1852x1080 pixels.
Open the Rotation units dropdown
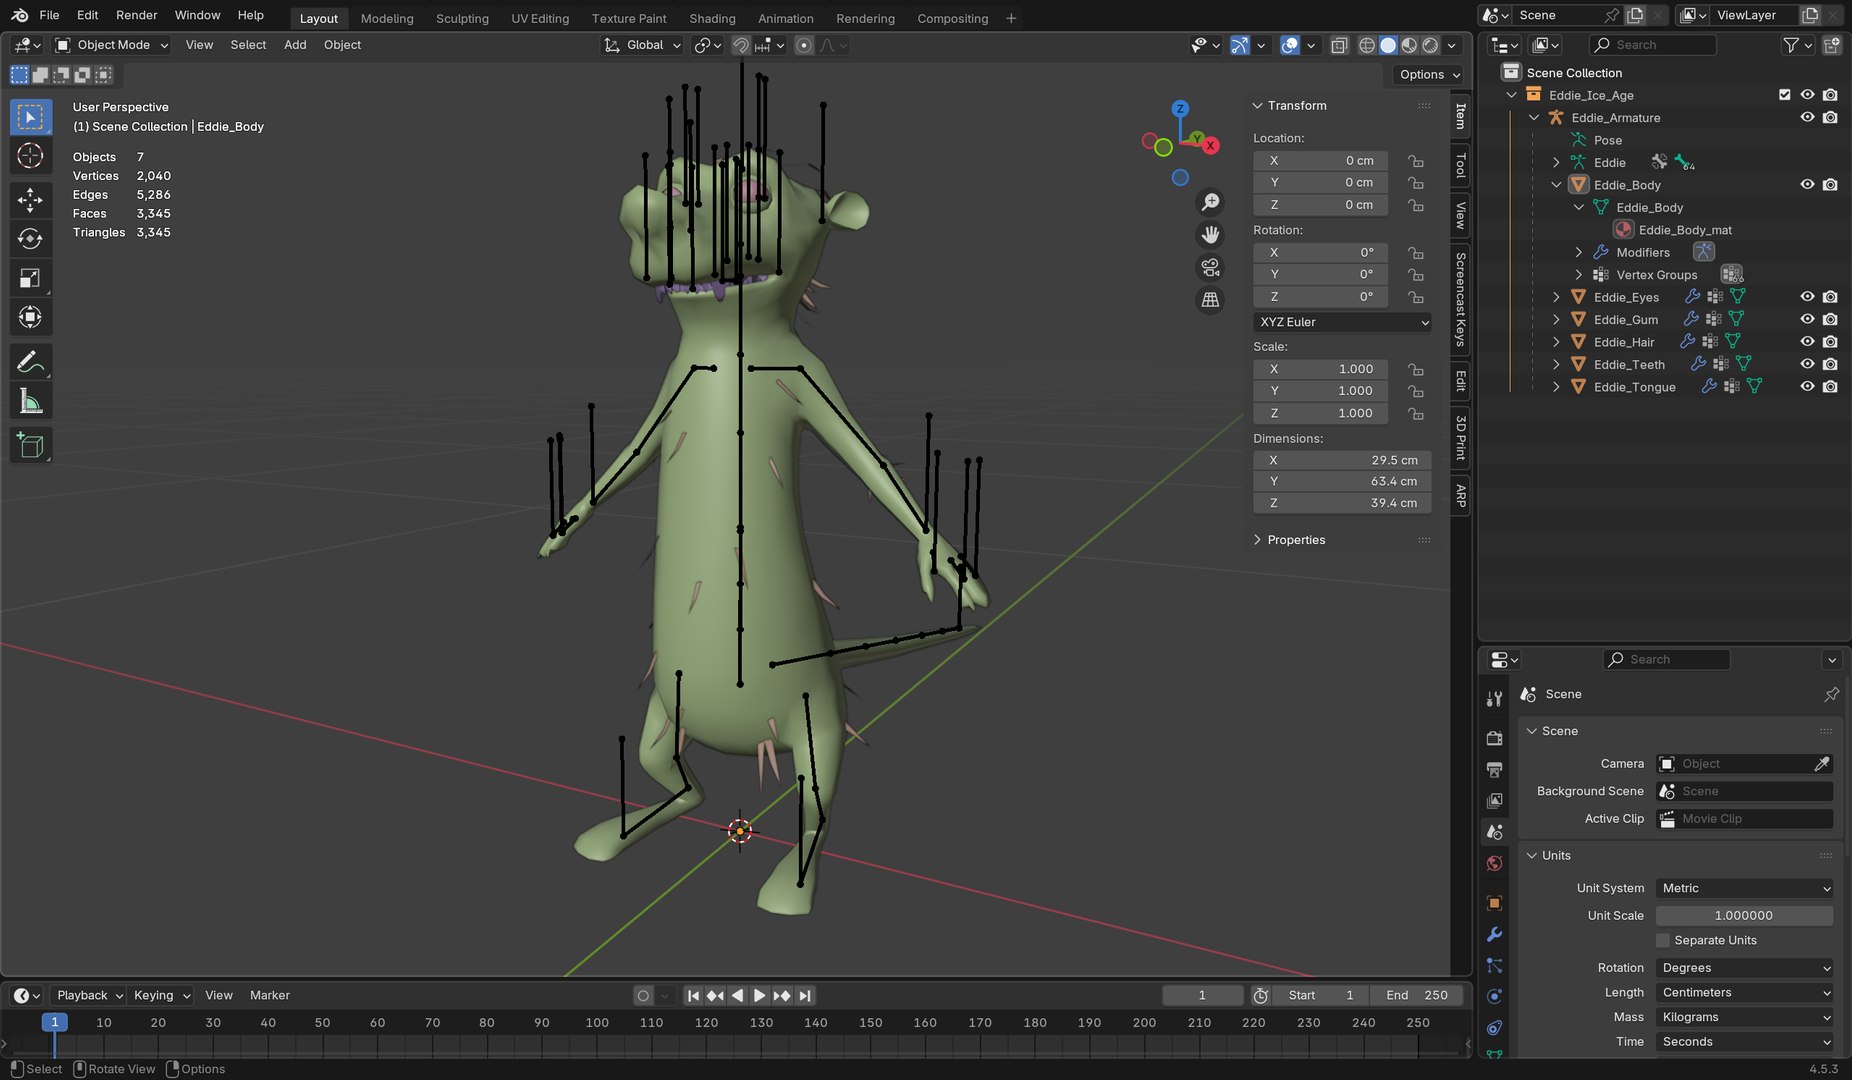[x=1745, y=968]
